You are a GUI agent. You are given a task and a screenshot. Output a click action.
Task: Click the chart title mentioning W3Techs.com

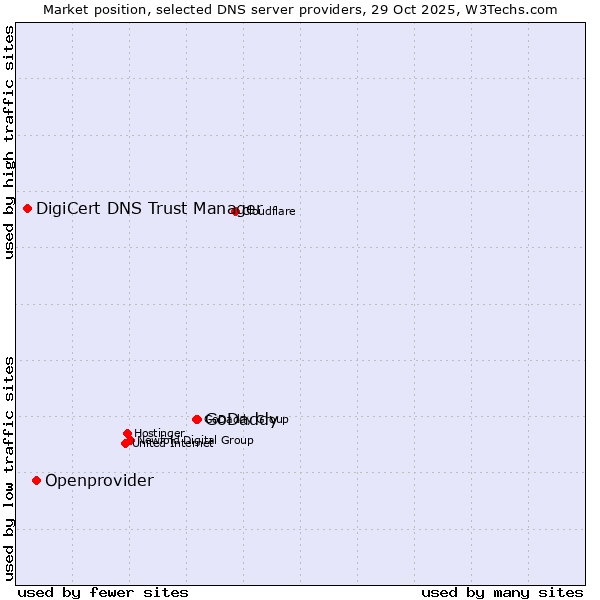(x=300, y=9)
